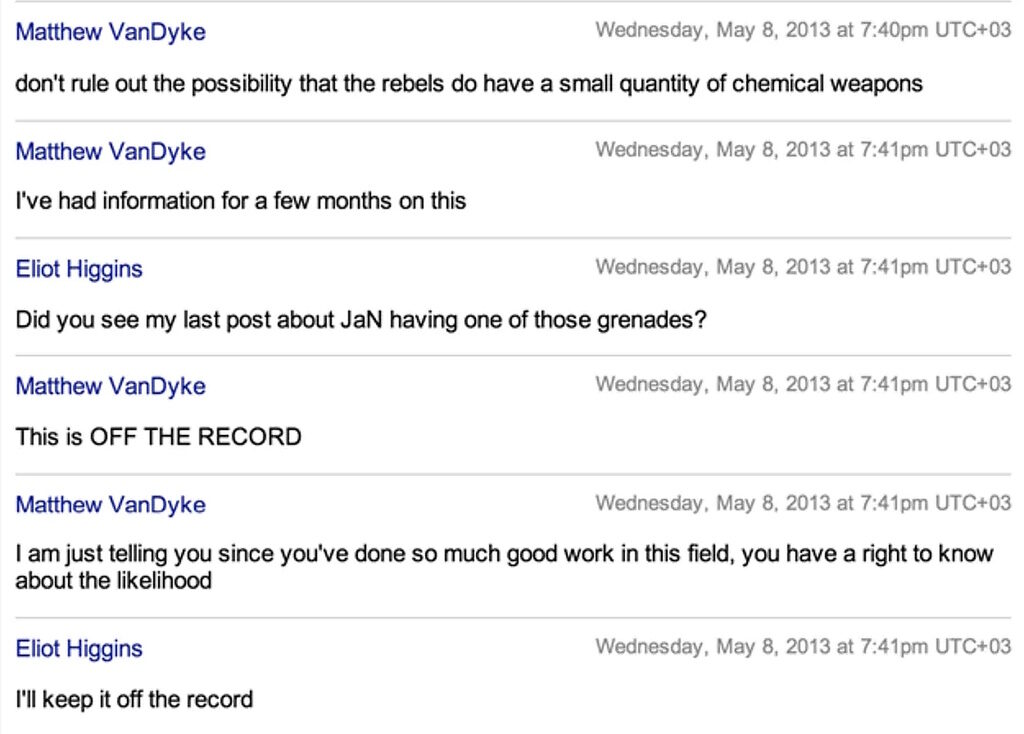Open Eliot Higgins name above "I'll keep it off"
The height and width of the screenshot is (734, 1024).
(x=79, y=648)
